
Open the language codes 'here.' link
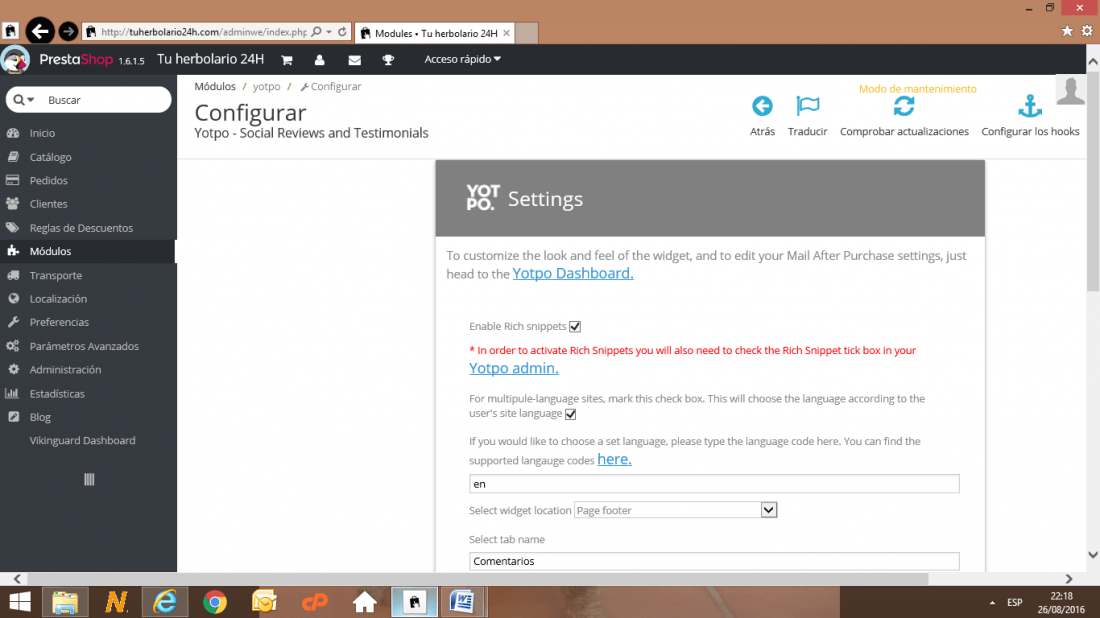pos(614,459)
